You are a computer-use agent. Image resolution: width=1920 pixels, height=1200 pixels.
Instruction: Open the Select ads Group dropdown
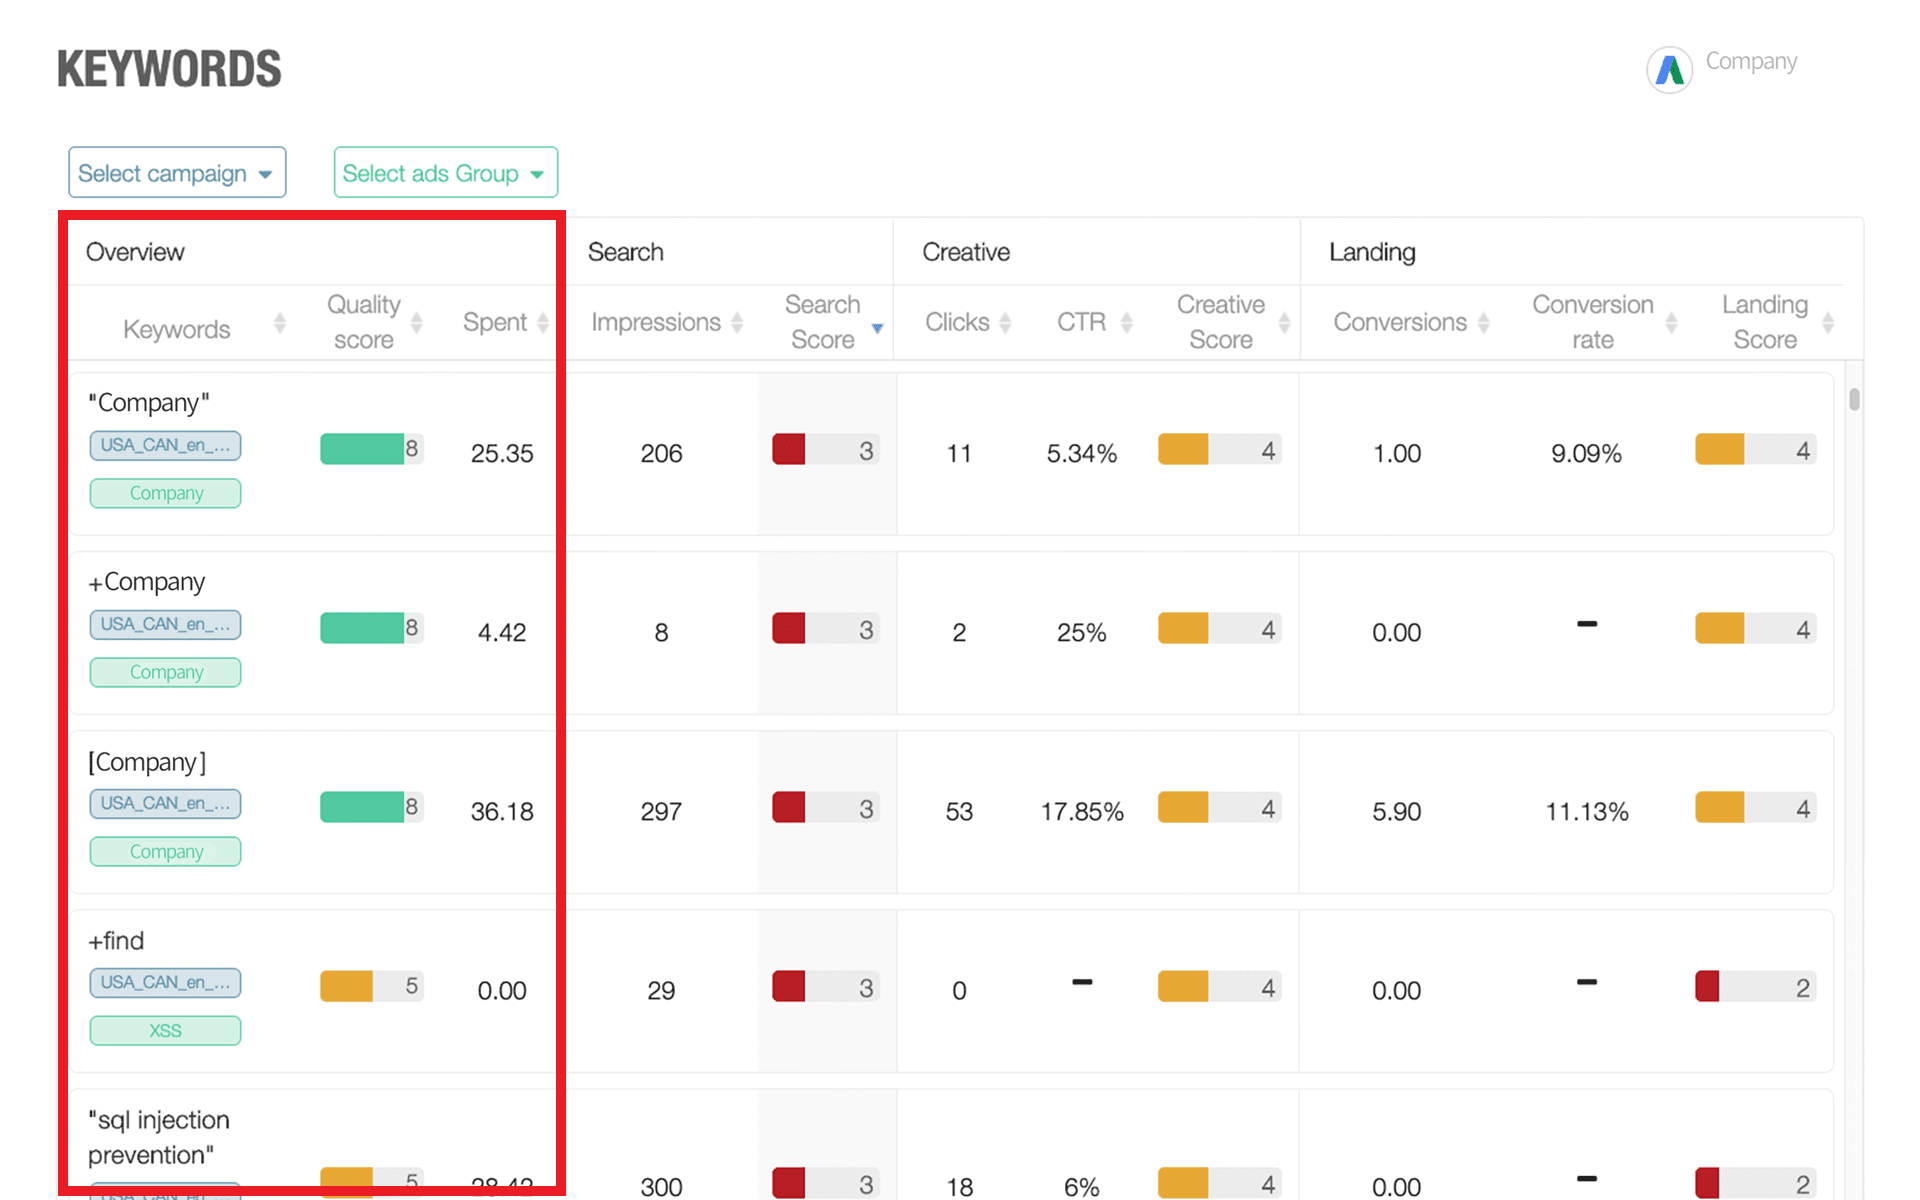pyautogui.click(x=445, y=173)
